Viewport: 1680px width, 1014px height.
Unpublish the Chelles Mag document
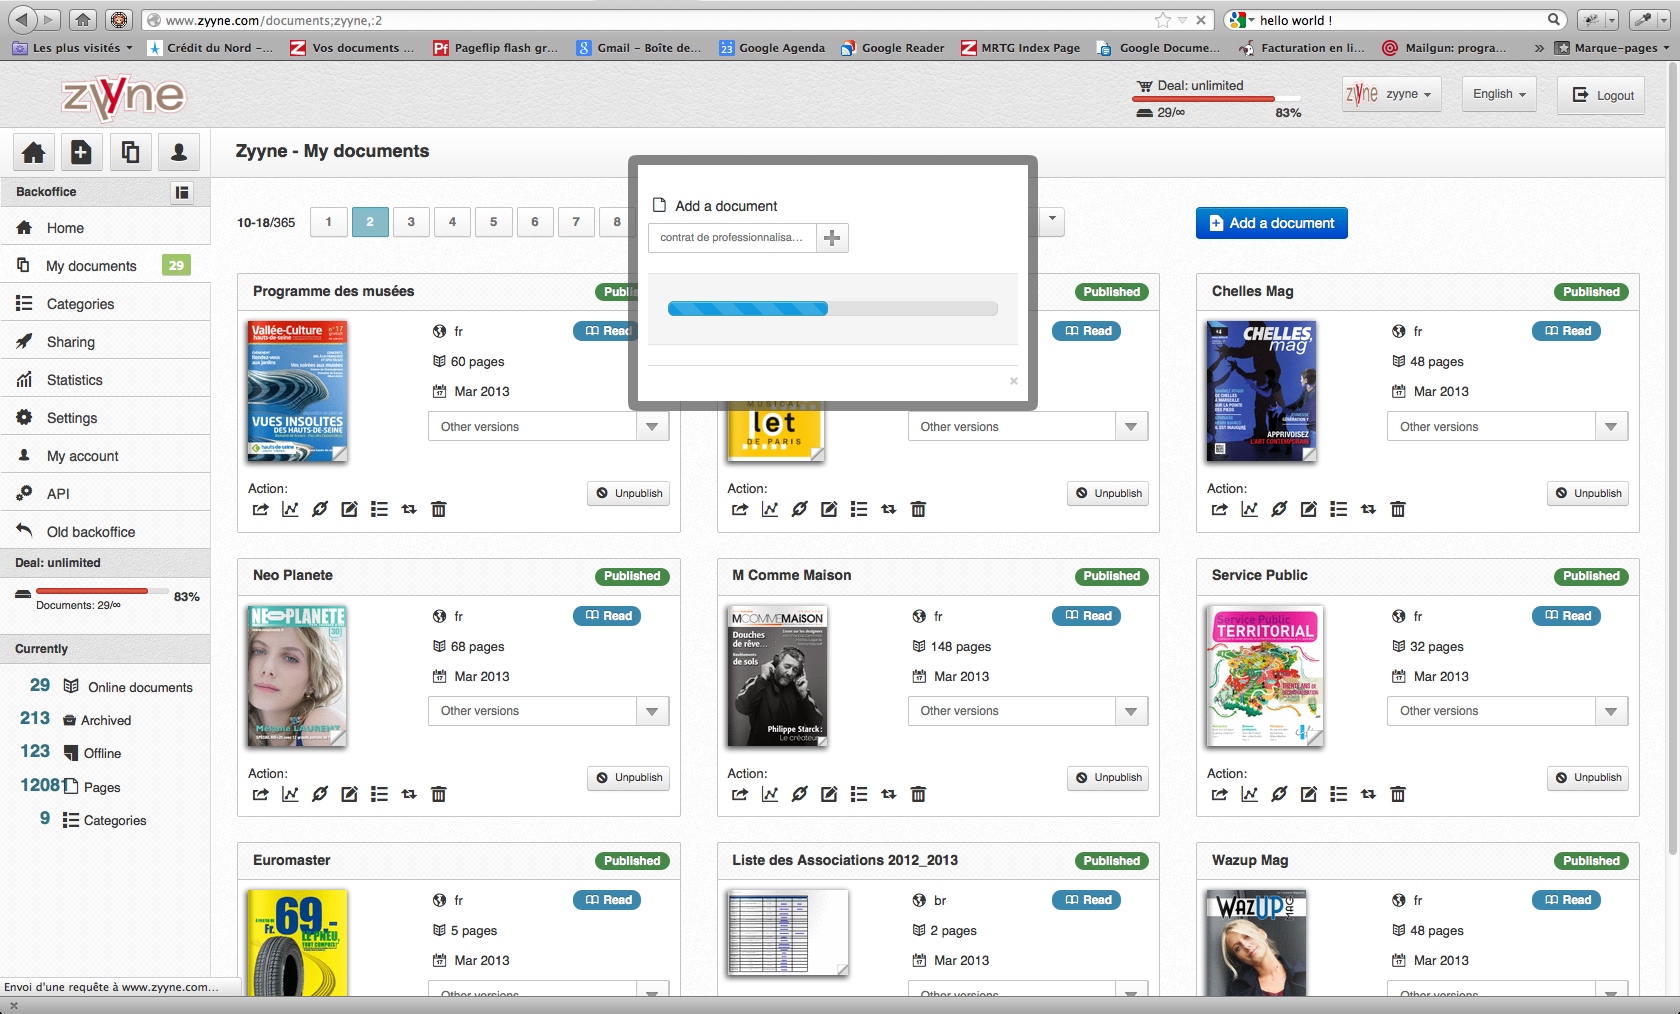pos(1588,493)
